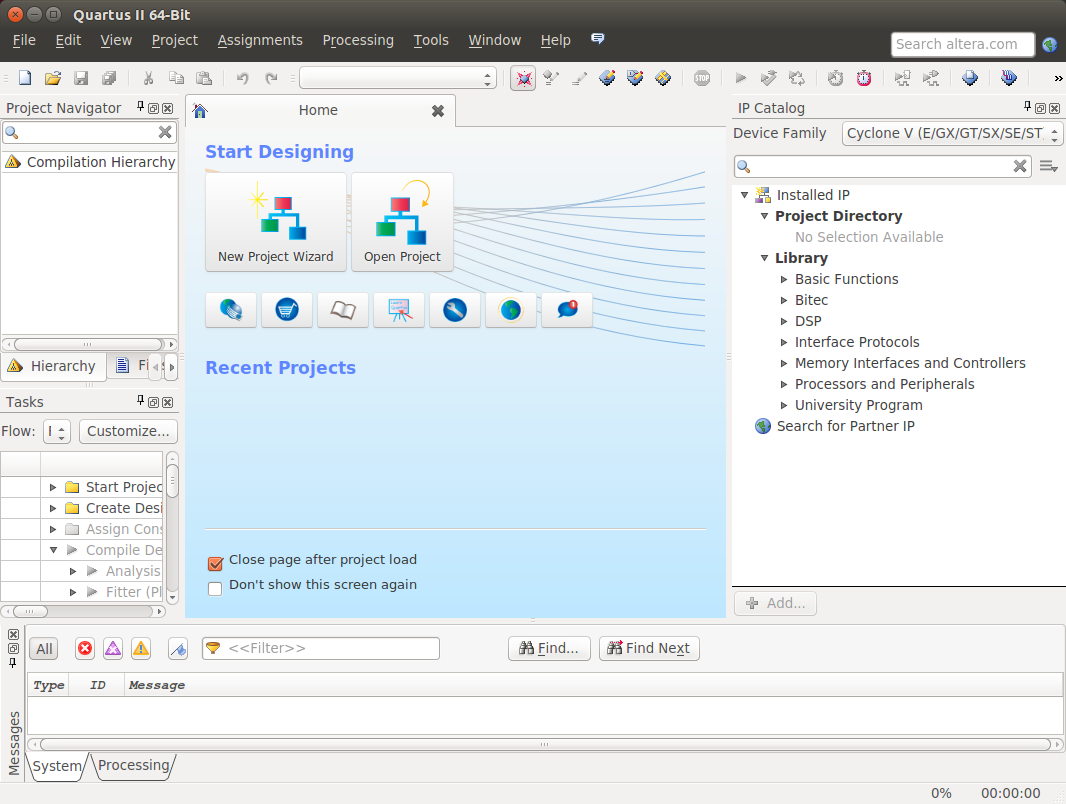
Task: Show warning messages with yellow triangle filter
Action: (141, 649)
